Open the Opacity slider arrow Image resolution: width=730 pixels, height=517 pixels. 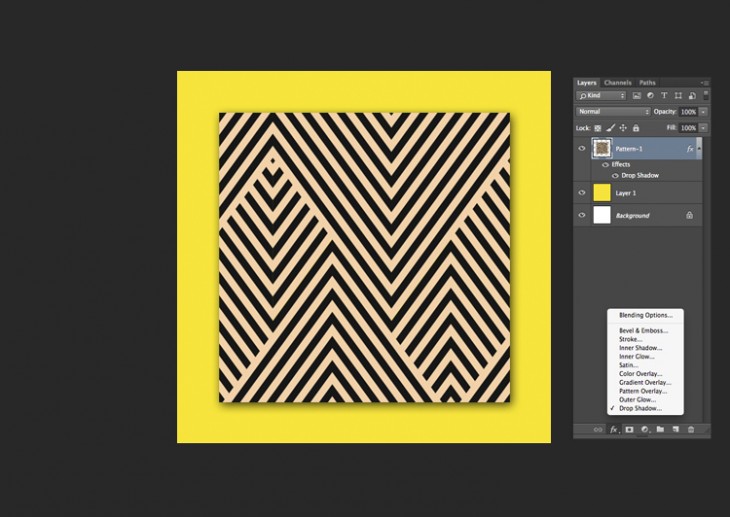[x=703, y=112]
